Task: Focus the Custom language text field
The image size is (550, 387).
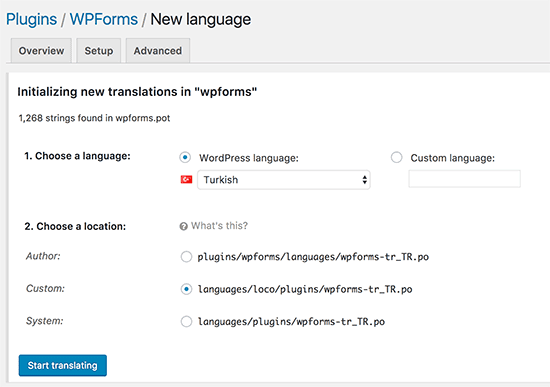Action: pyautogui.click(x=464, y=179)
